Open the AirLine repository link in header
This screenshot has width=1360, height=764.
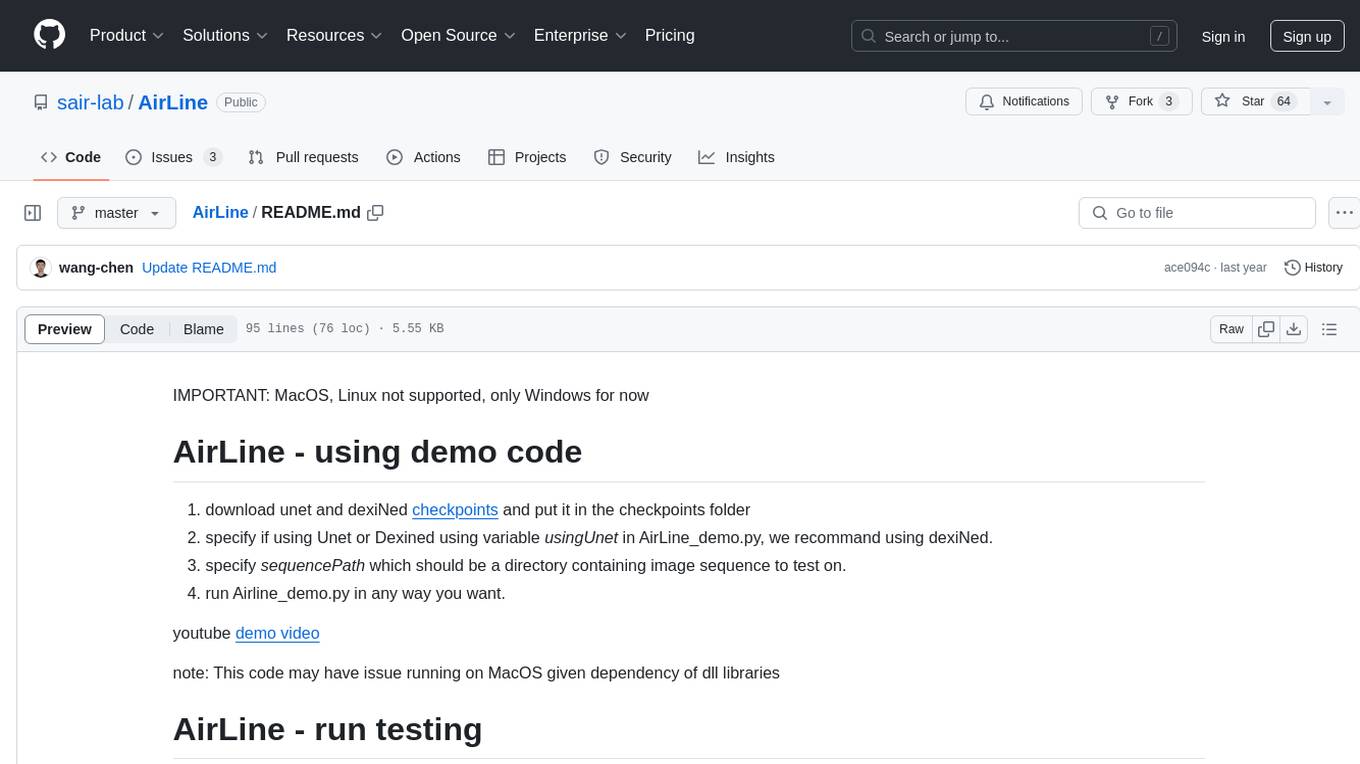pos(173,102)
